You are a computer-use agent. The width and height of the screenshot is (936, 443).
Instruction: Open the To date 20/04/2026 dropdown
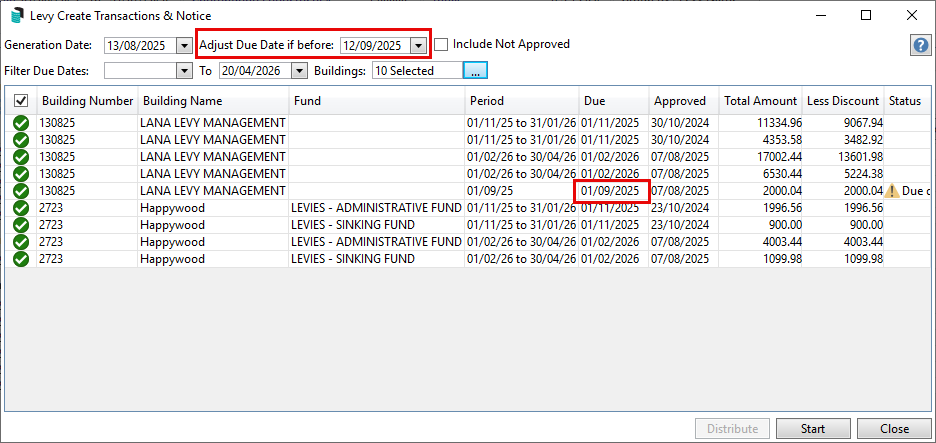coord(299,70)
